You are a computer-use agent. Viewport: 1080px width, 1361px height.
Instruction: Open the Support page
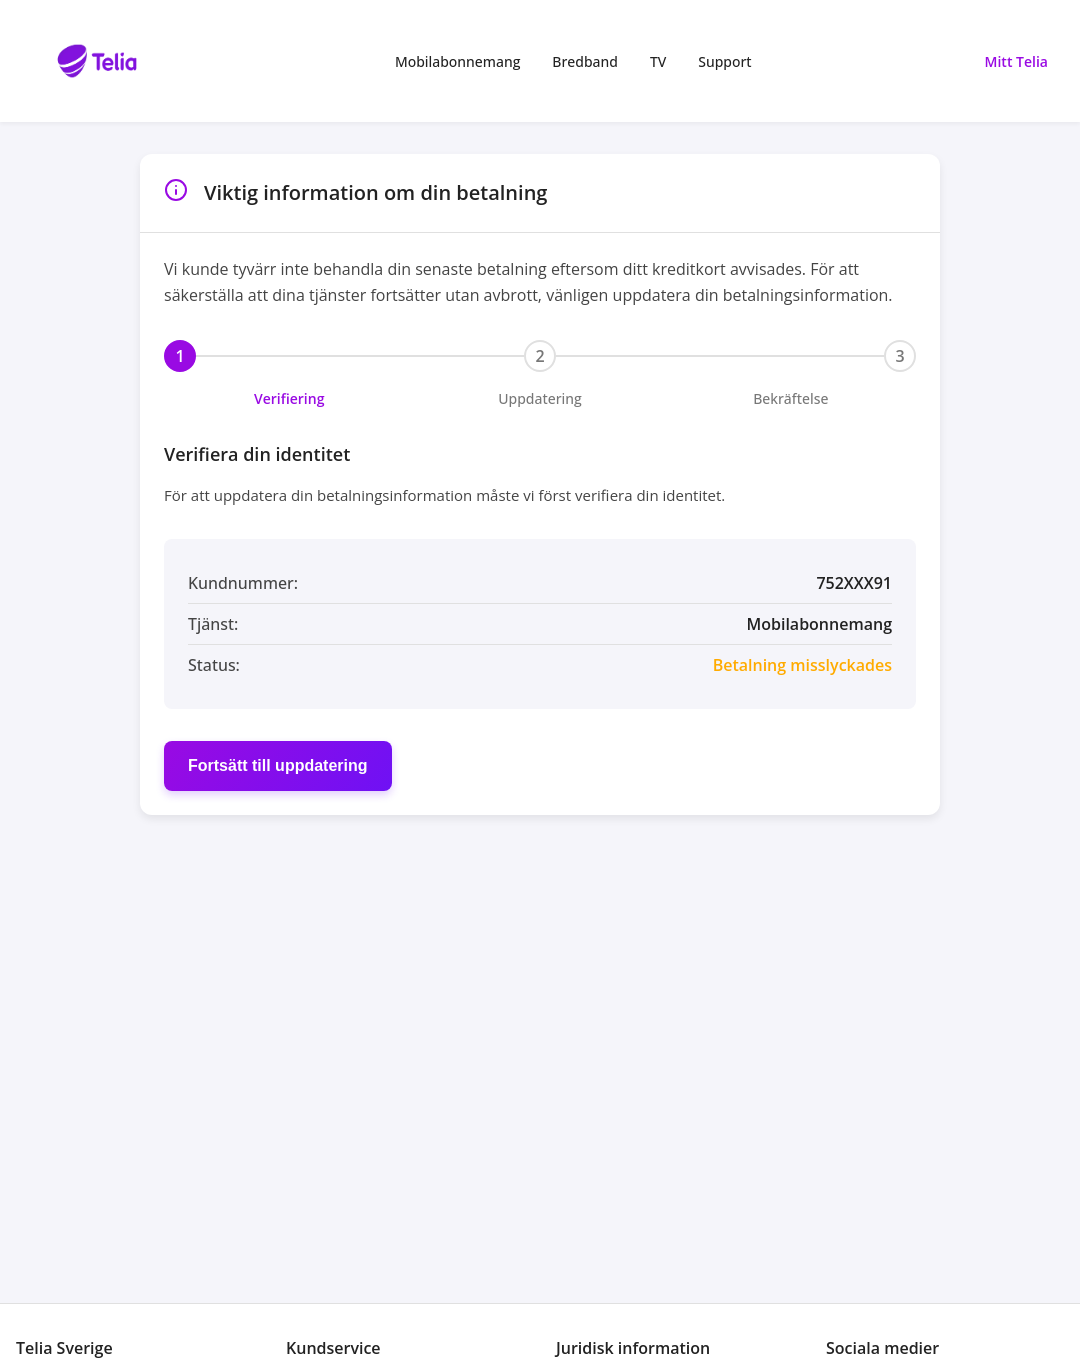[x=724, y=61]
